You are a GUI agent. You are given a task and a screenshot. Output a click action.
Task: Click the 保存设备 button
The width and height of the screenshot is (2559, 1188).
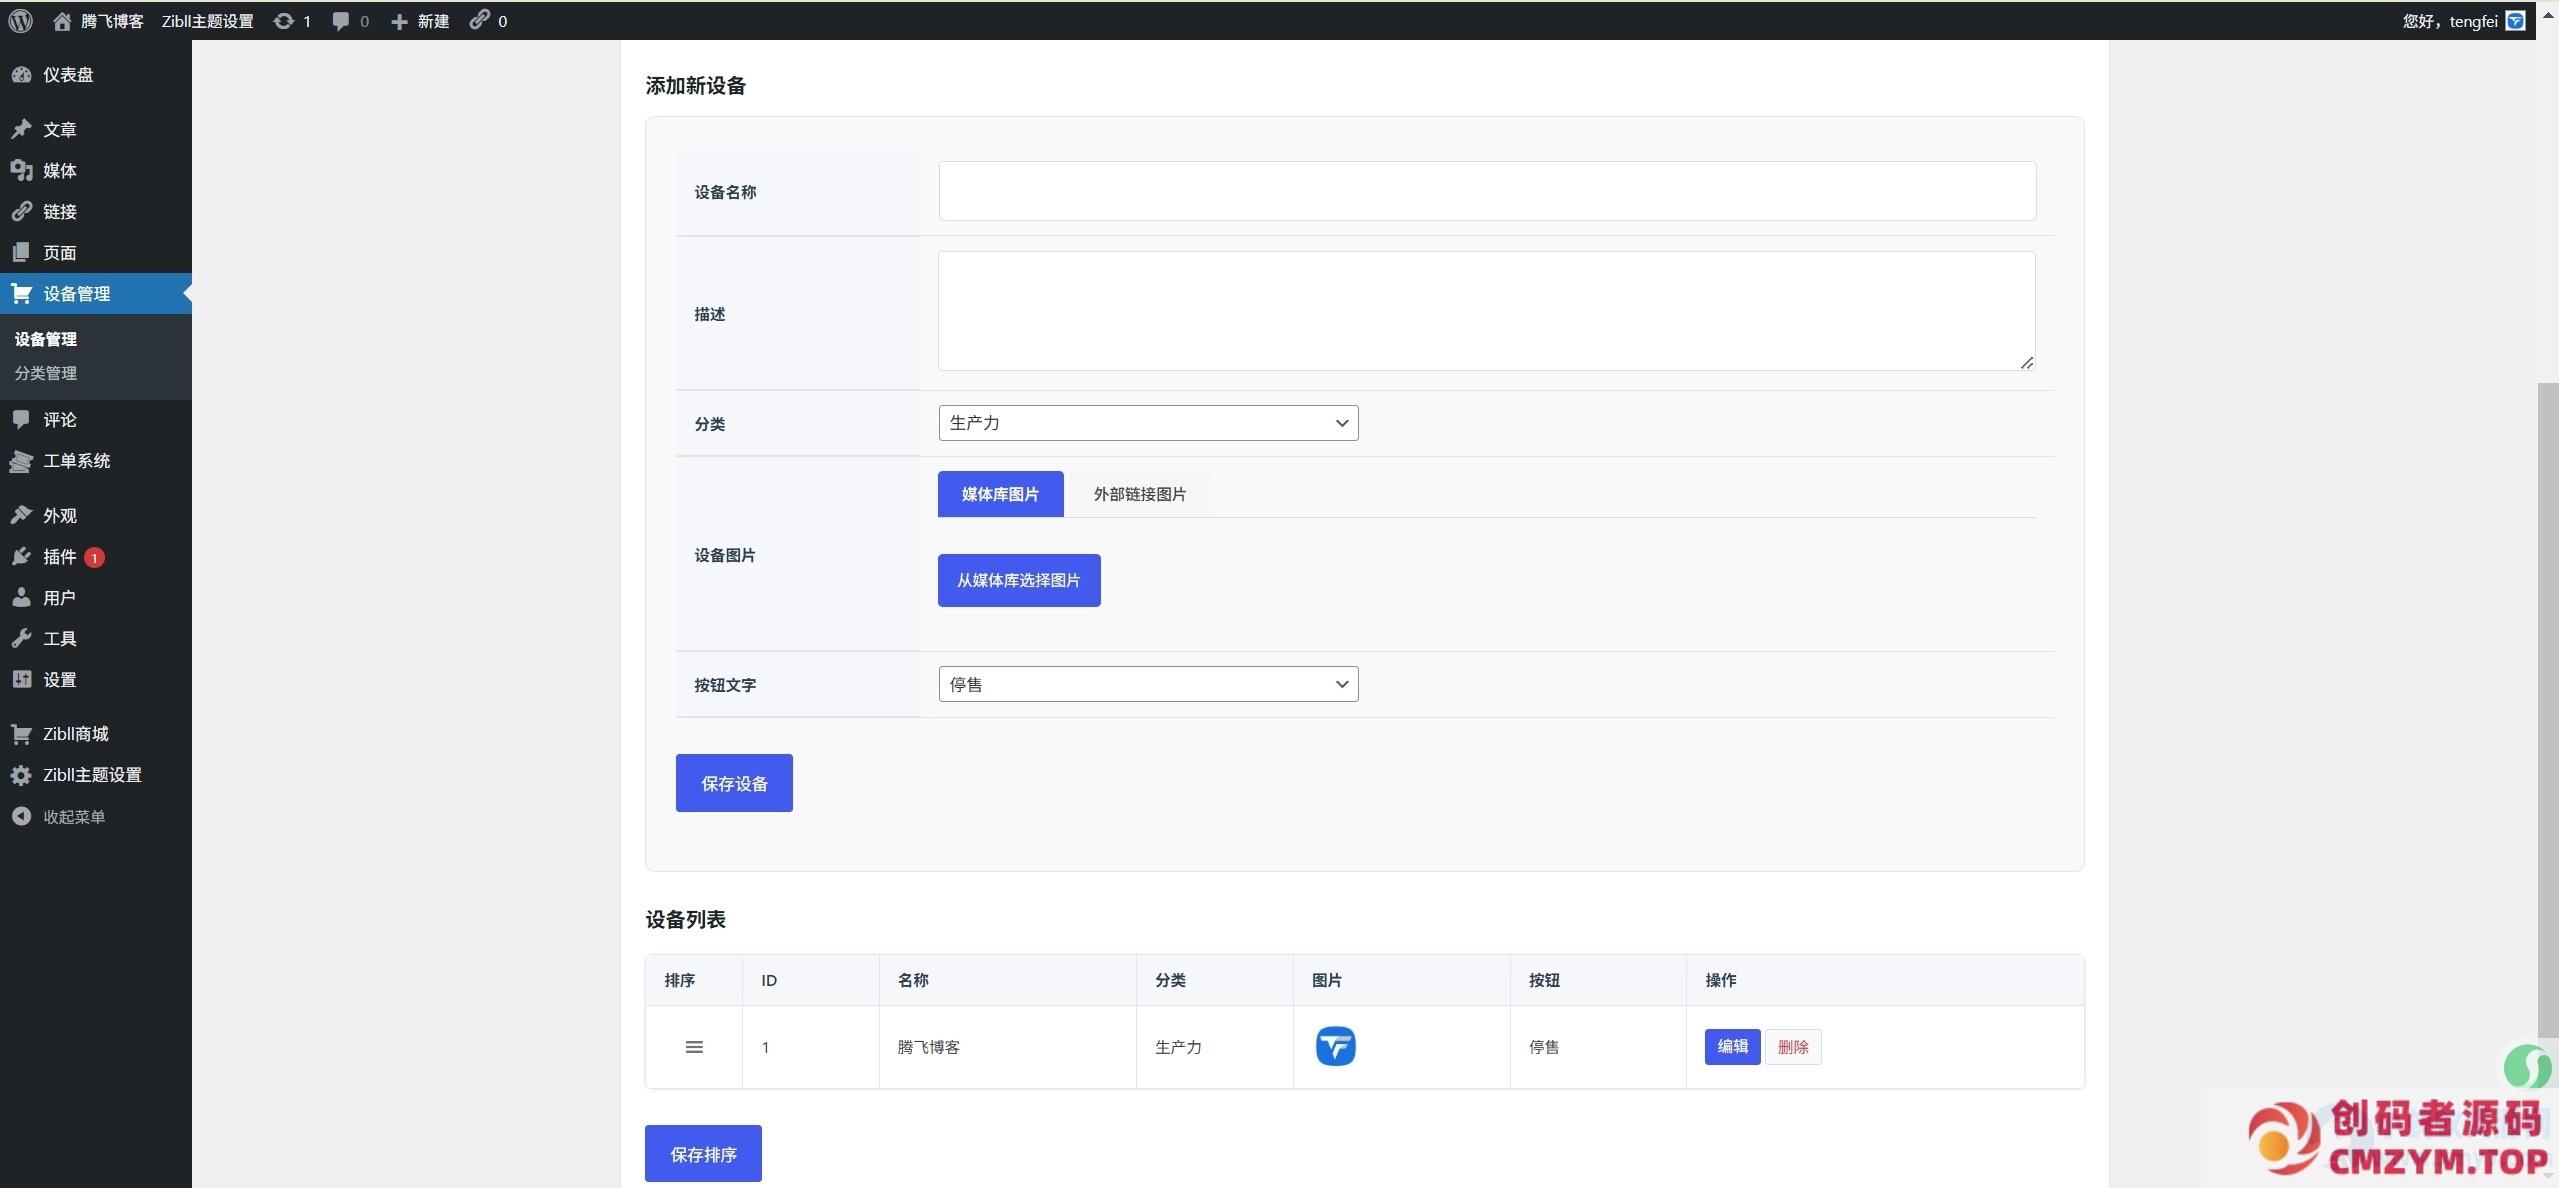(733, 783)
